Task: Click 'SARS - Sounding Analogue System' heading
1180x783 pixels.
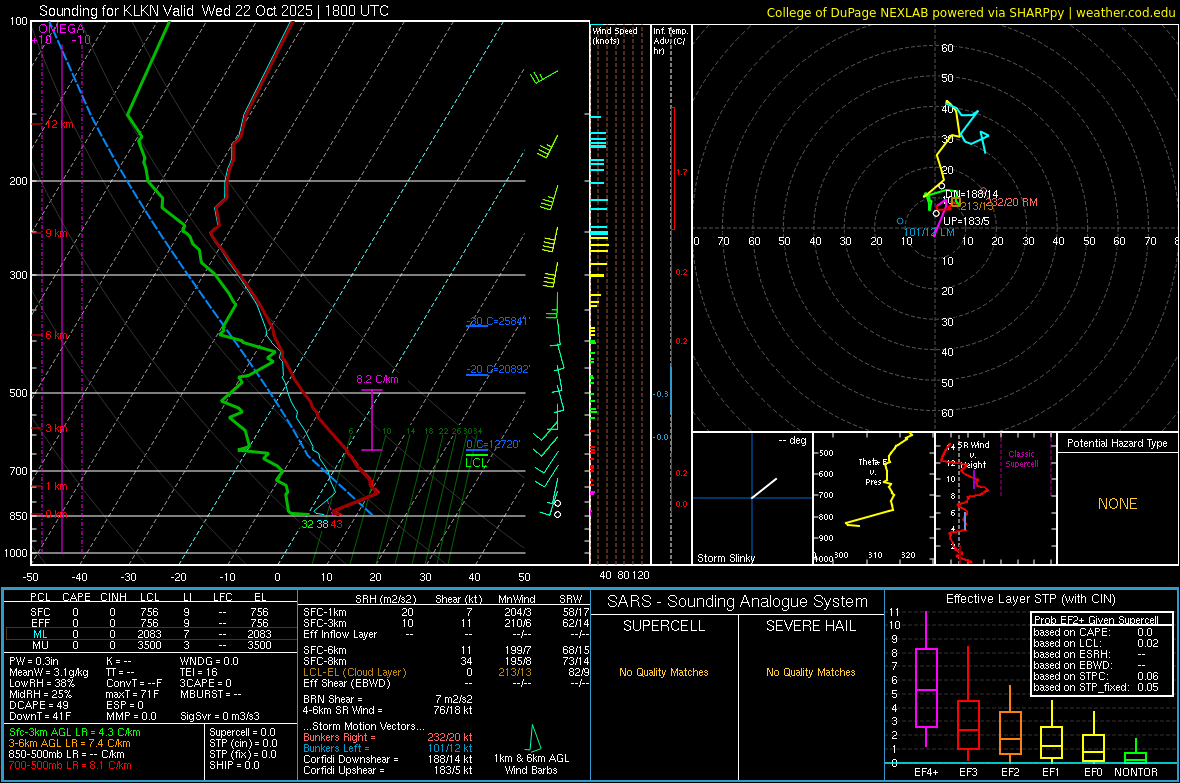Action: point(737,602)
